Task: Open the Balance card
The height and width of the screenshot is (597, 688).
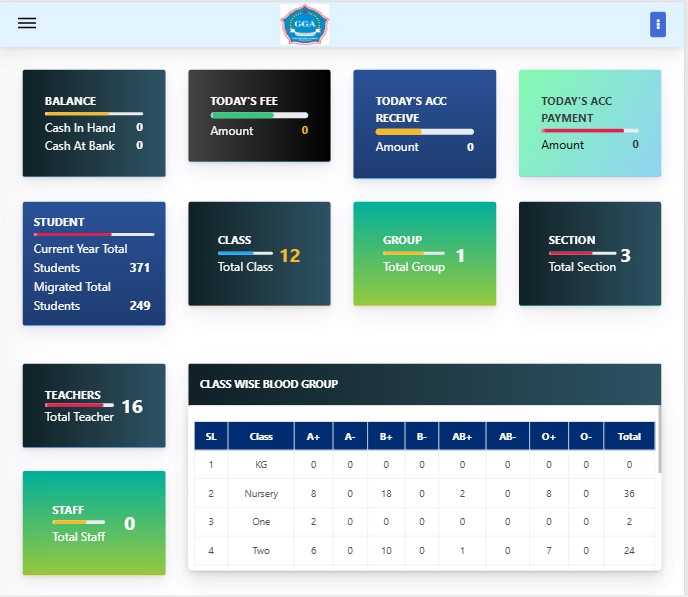Action: coord(94,123)
